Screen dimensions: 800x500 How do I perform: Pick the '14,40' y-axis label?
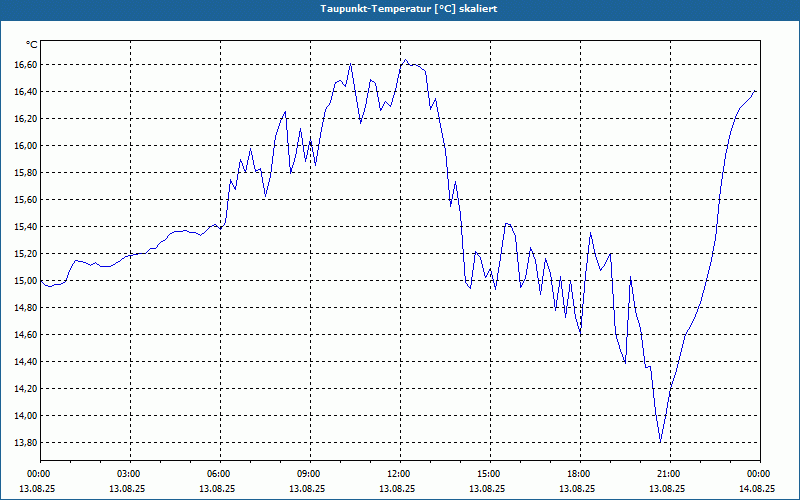[27, 362]
